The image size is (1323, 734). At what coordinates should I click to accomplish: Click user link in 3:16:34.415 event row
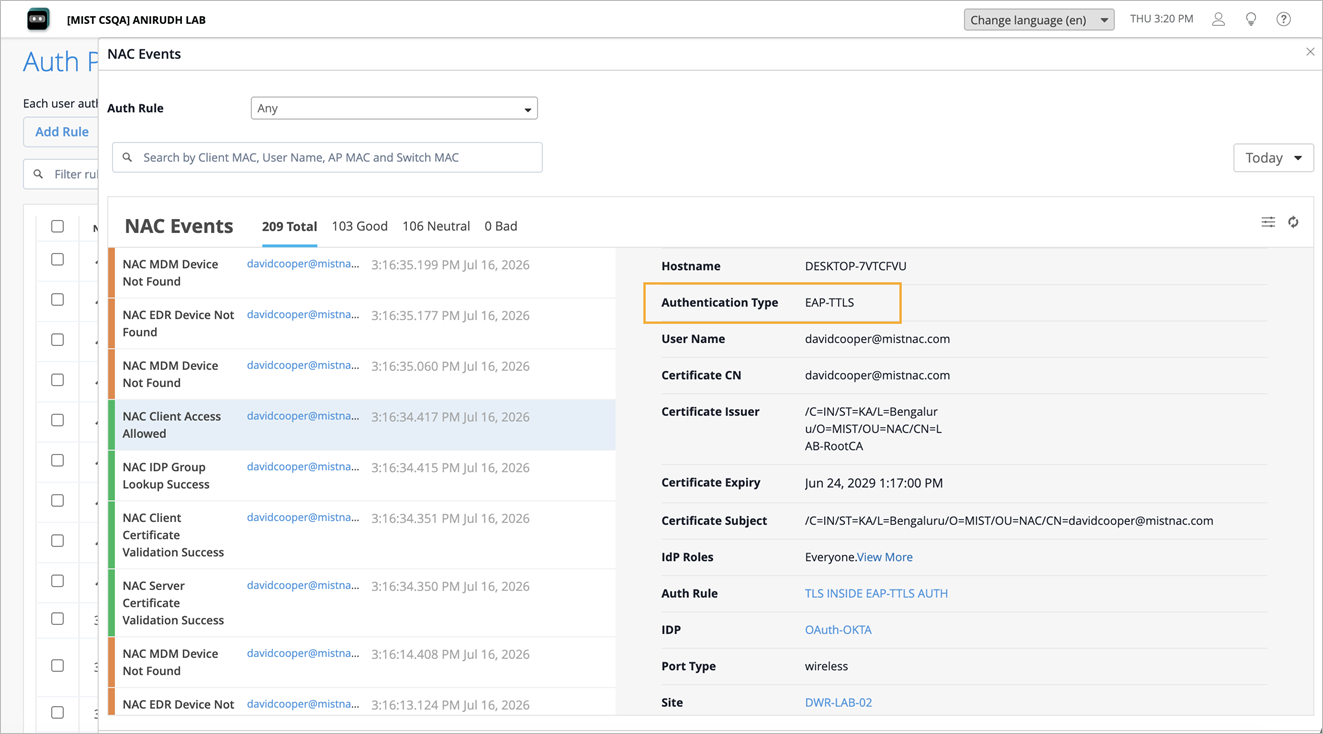[x=303, y=467]
